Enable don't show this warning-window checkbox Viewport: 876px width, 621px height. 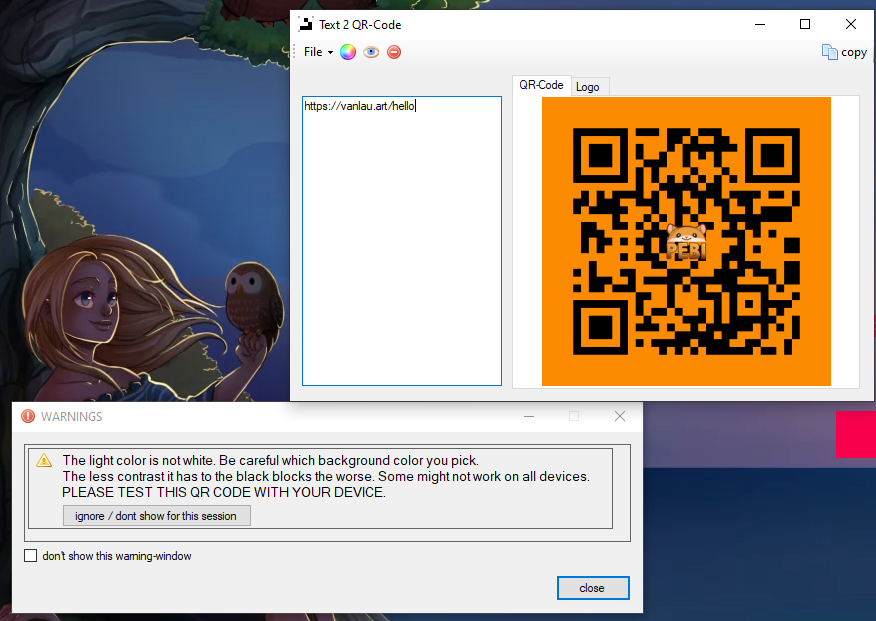tap(30, 556)
